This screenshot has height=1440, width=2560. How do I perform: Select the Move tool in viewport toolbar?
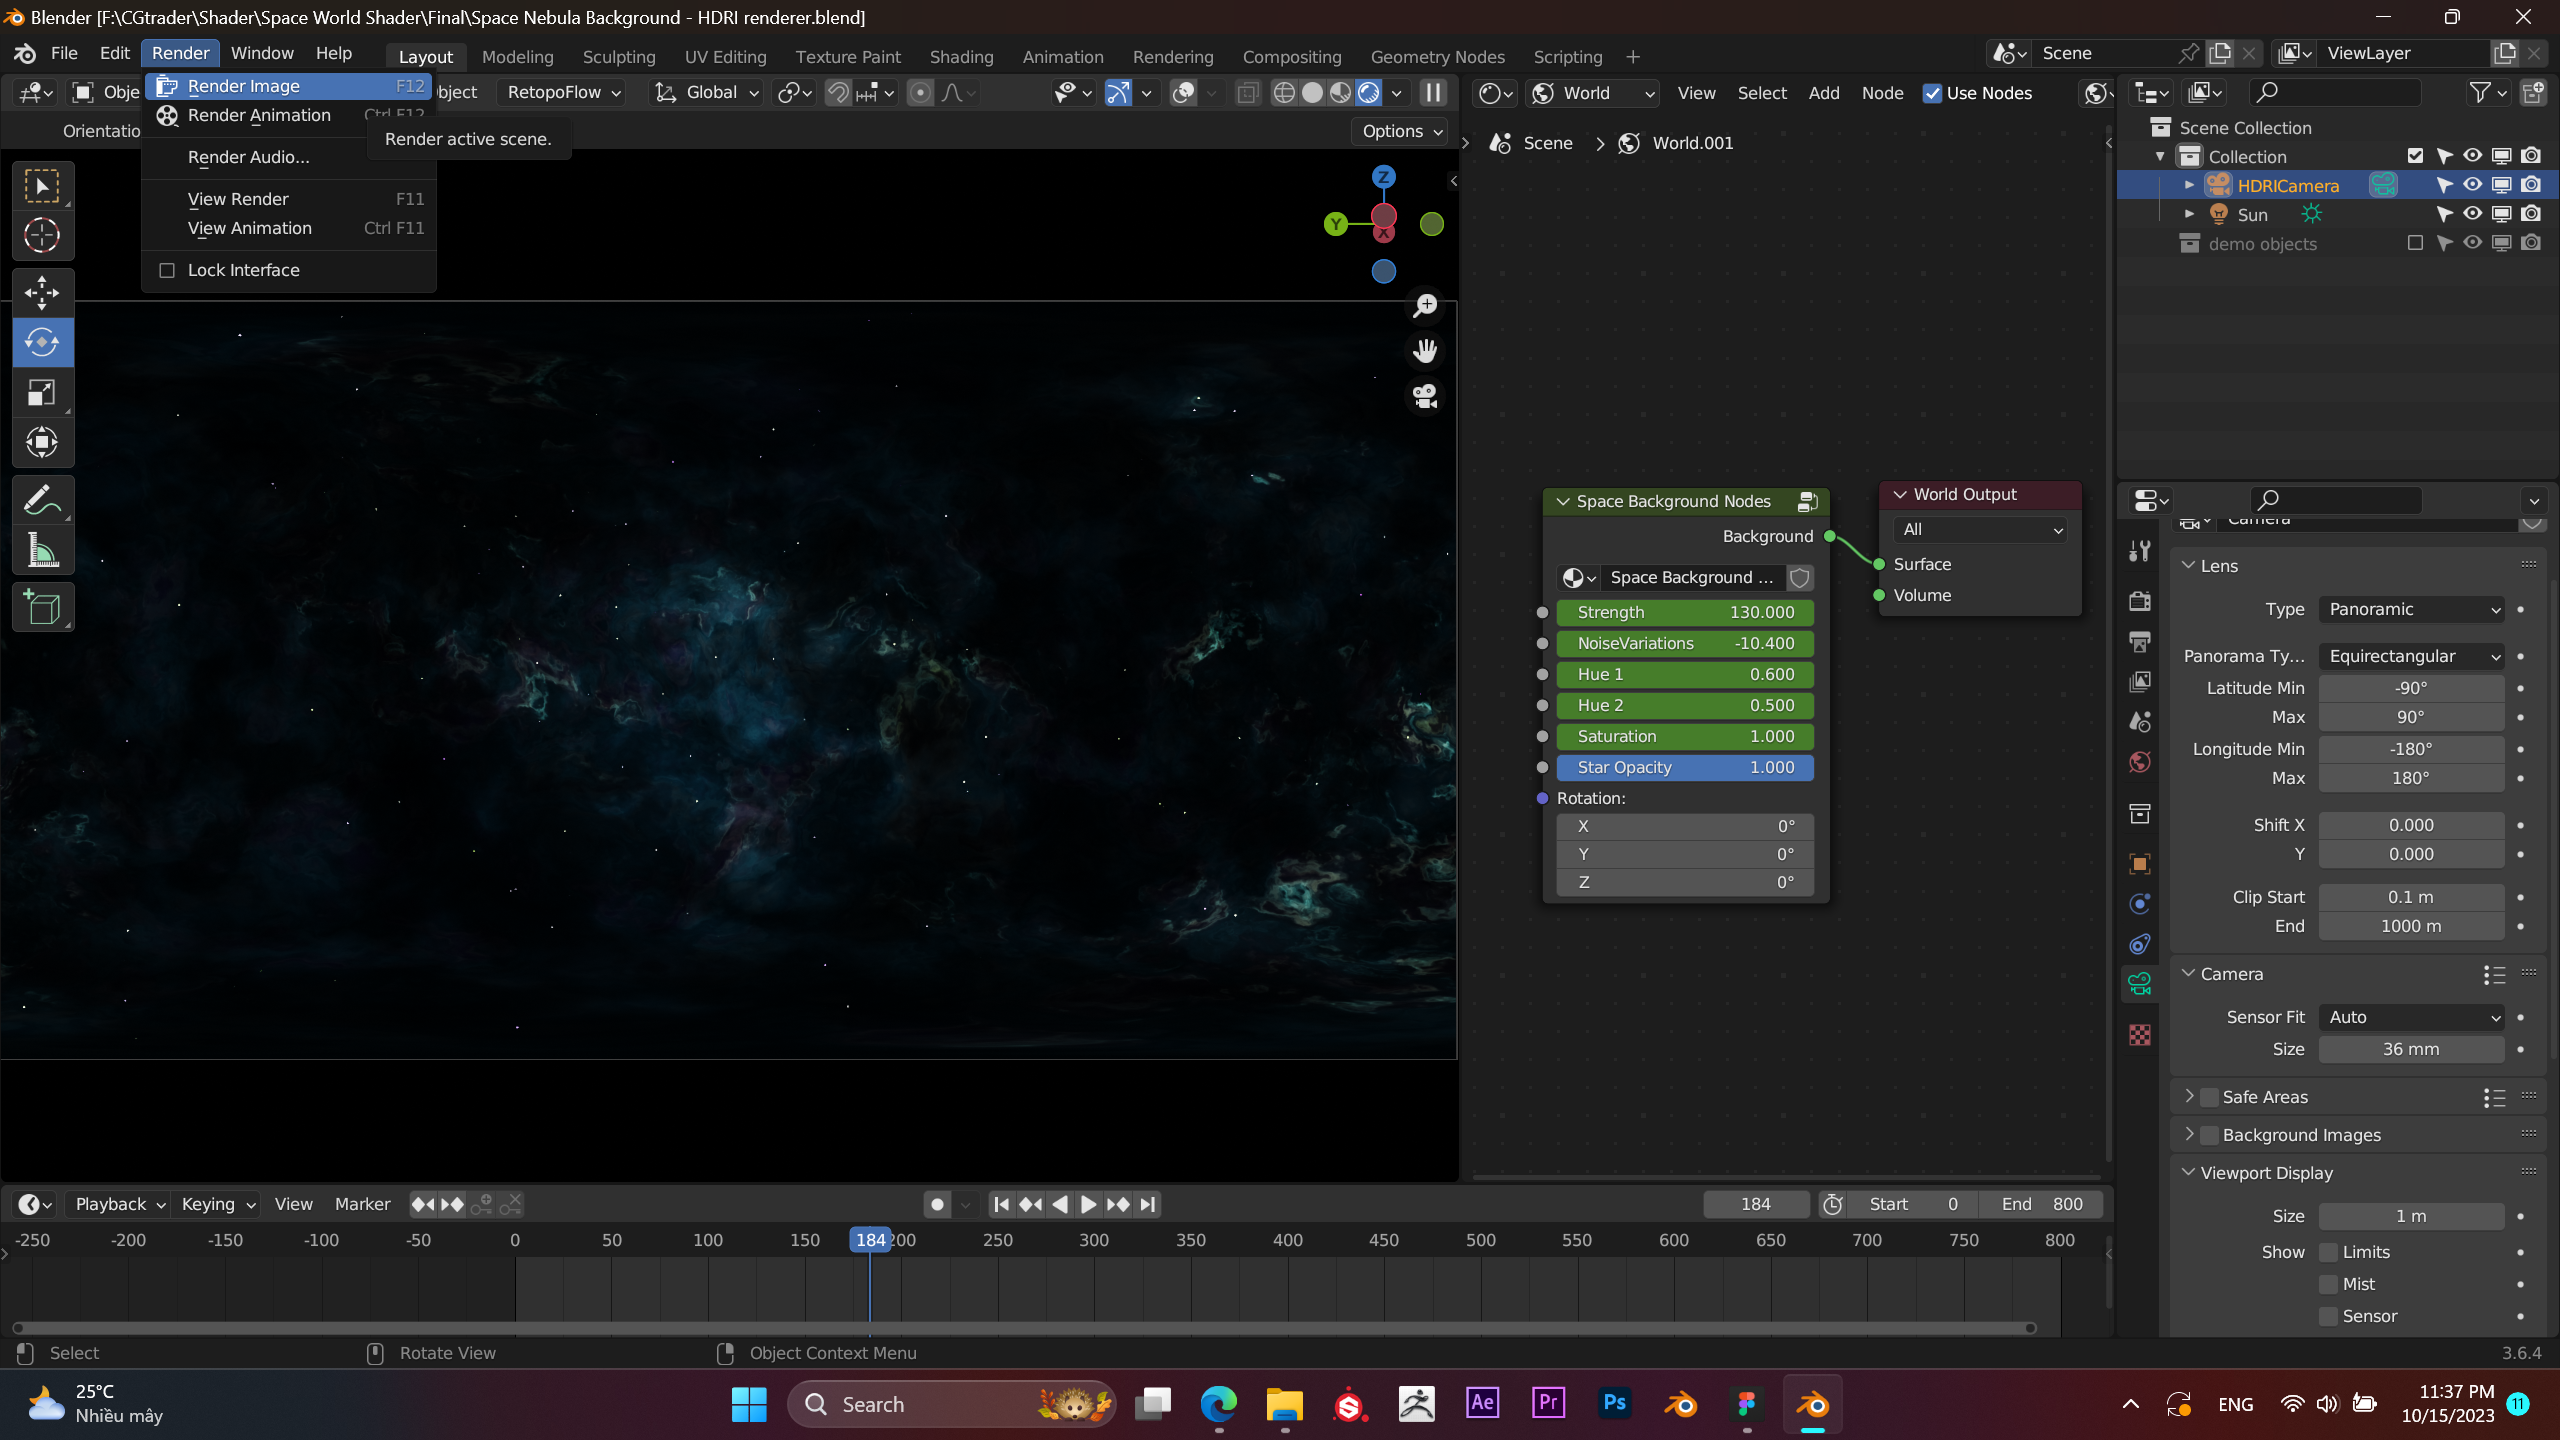(42, 291)
